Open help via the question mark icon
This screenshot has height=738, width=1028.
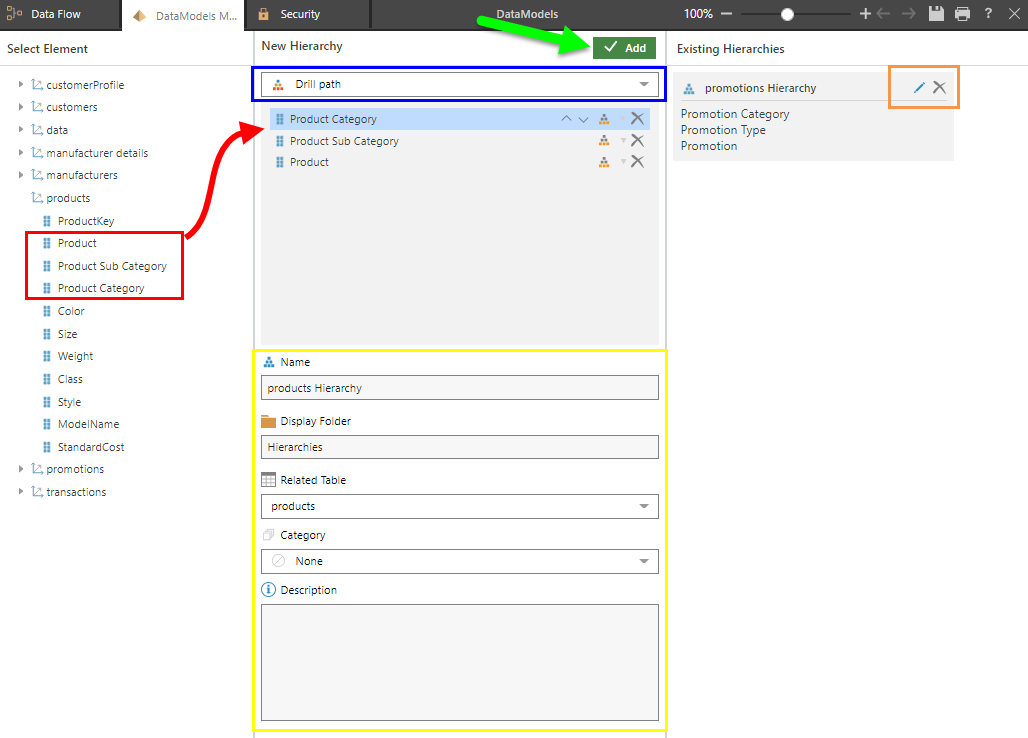click(x=988, y=14)
